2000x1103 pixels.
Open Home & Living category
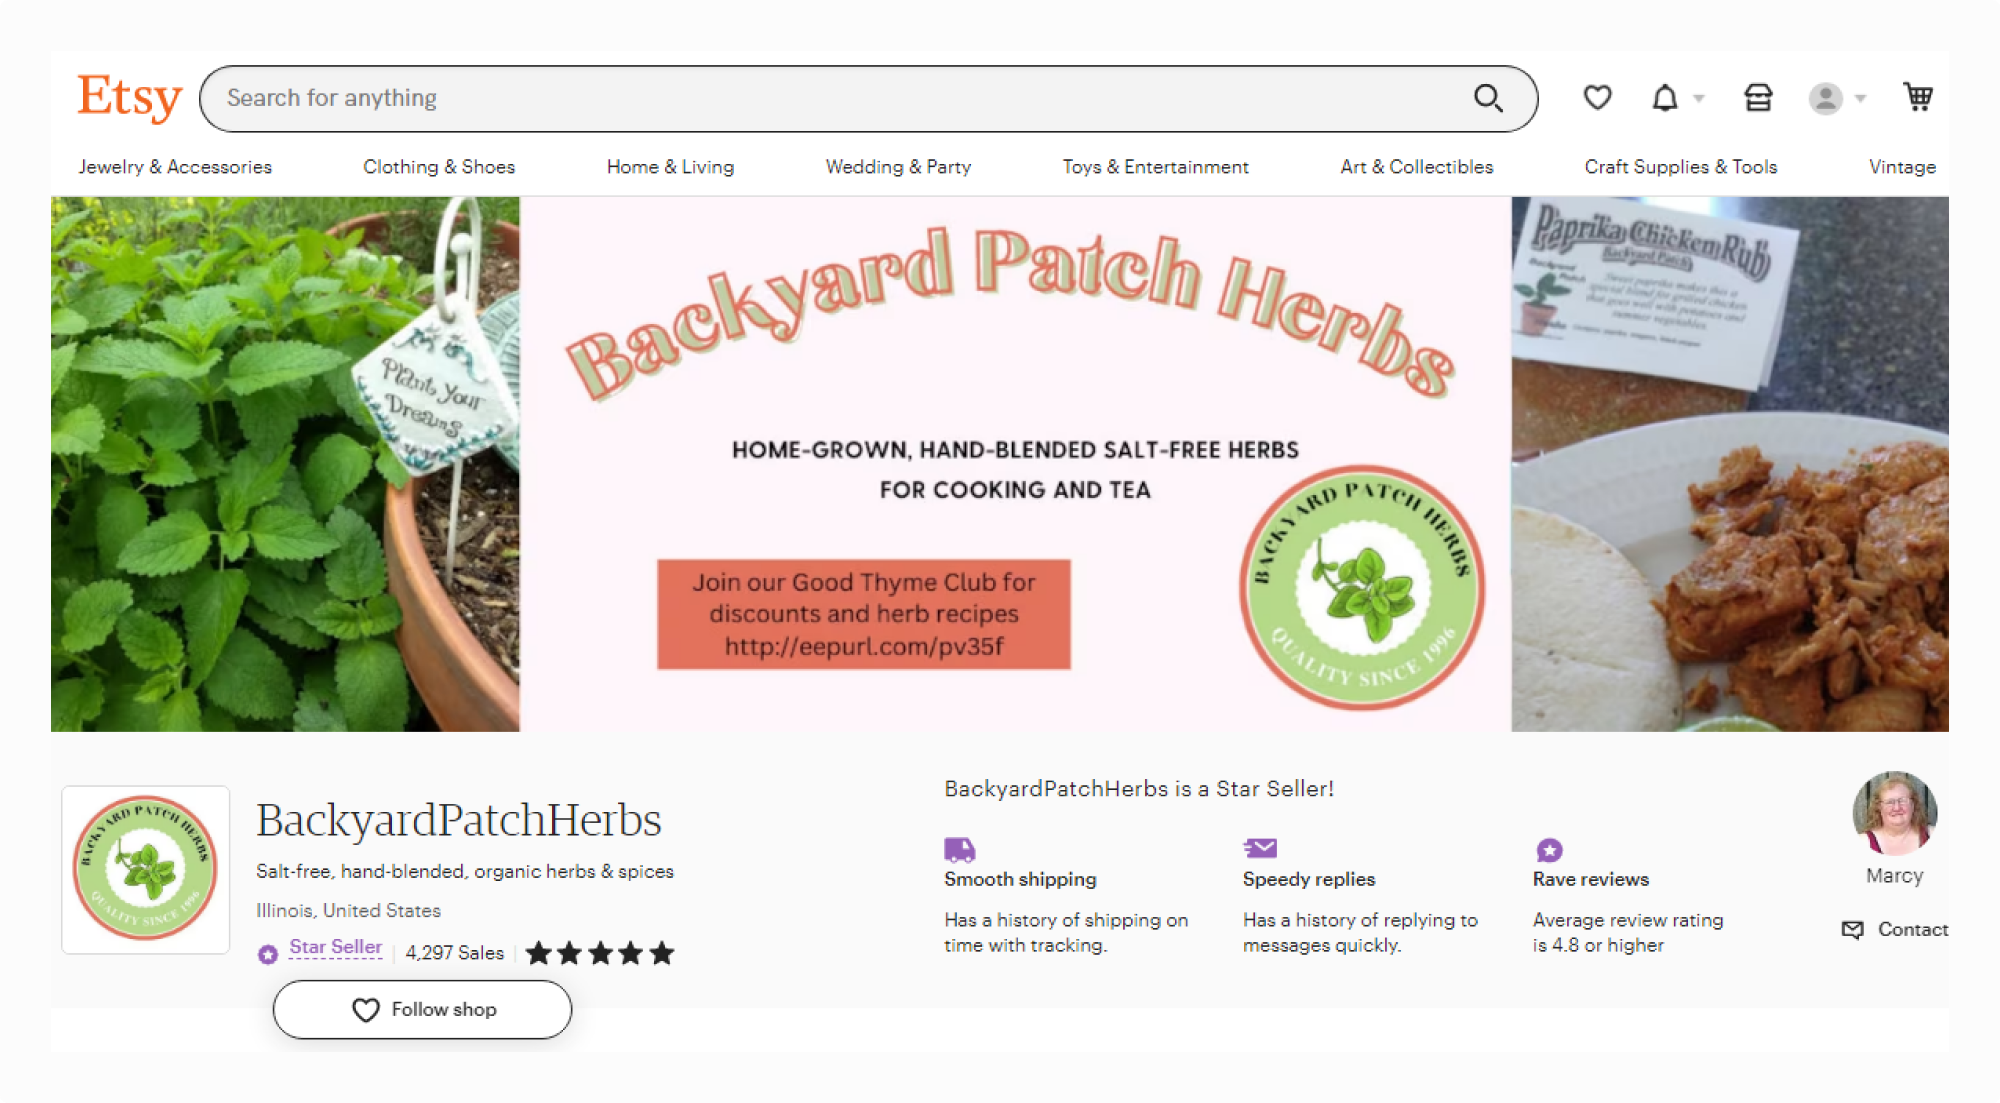point(670,167)
